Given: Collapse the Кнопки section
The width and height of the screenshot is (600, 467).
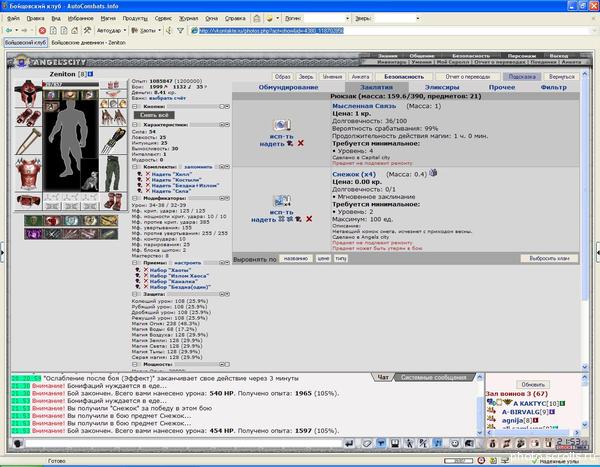Looking at the screenshot, I should pyautogui.click(x=135, y=106).
